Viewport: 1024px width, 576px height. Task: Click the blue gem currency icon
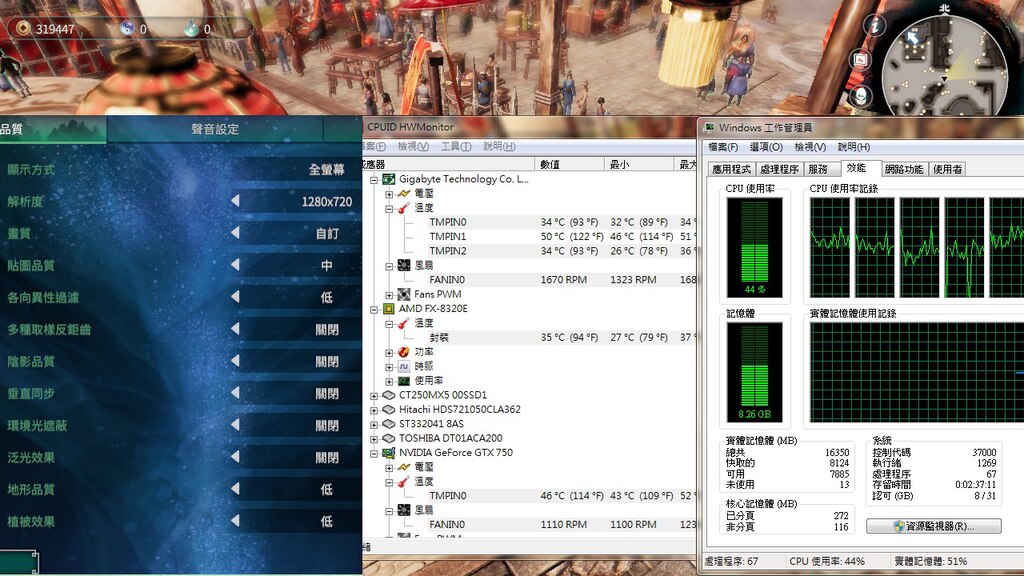click(127, 28)
